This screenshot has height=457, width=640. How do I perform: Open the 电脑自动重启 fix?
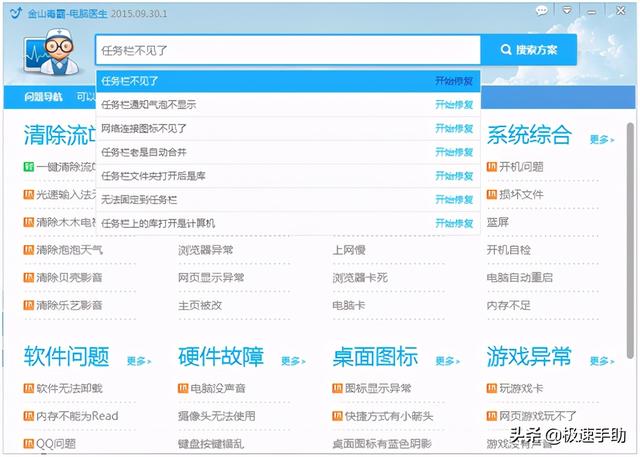pos(520,277)
